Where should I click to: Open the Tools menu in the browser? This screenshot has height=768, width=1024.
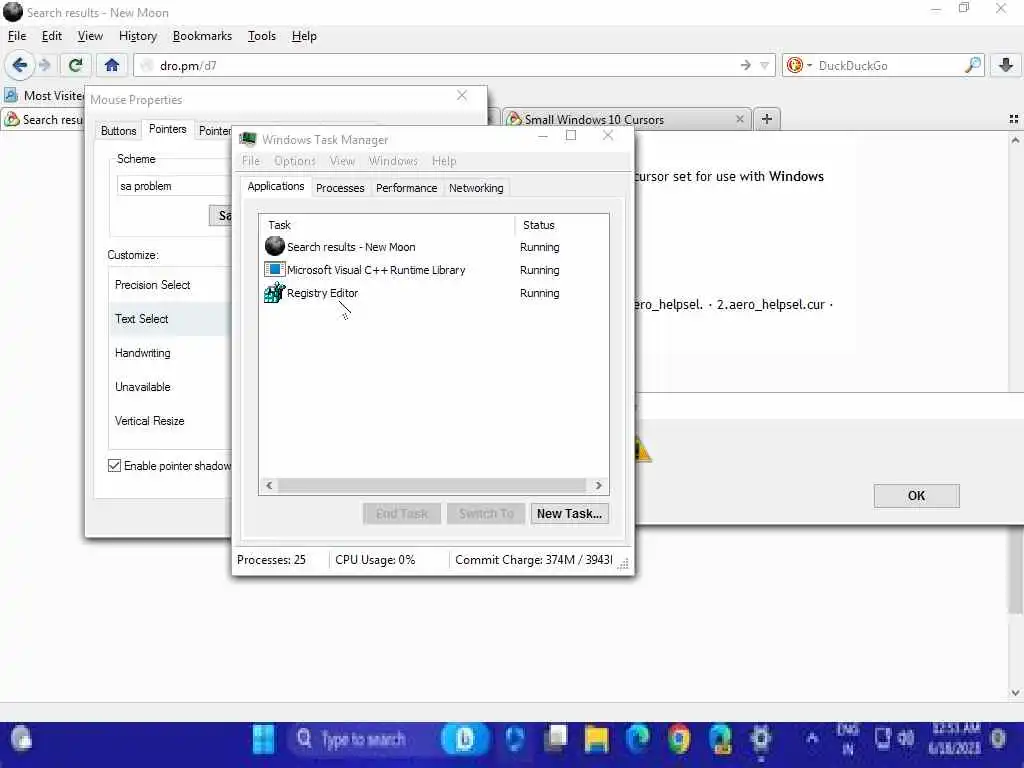point(262,36)
